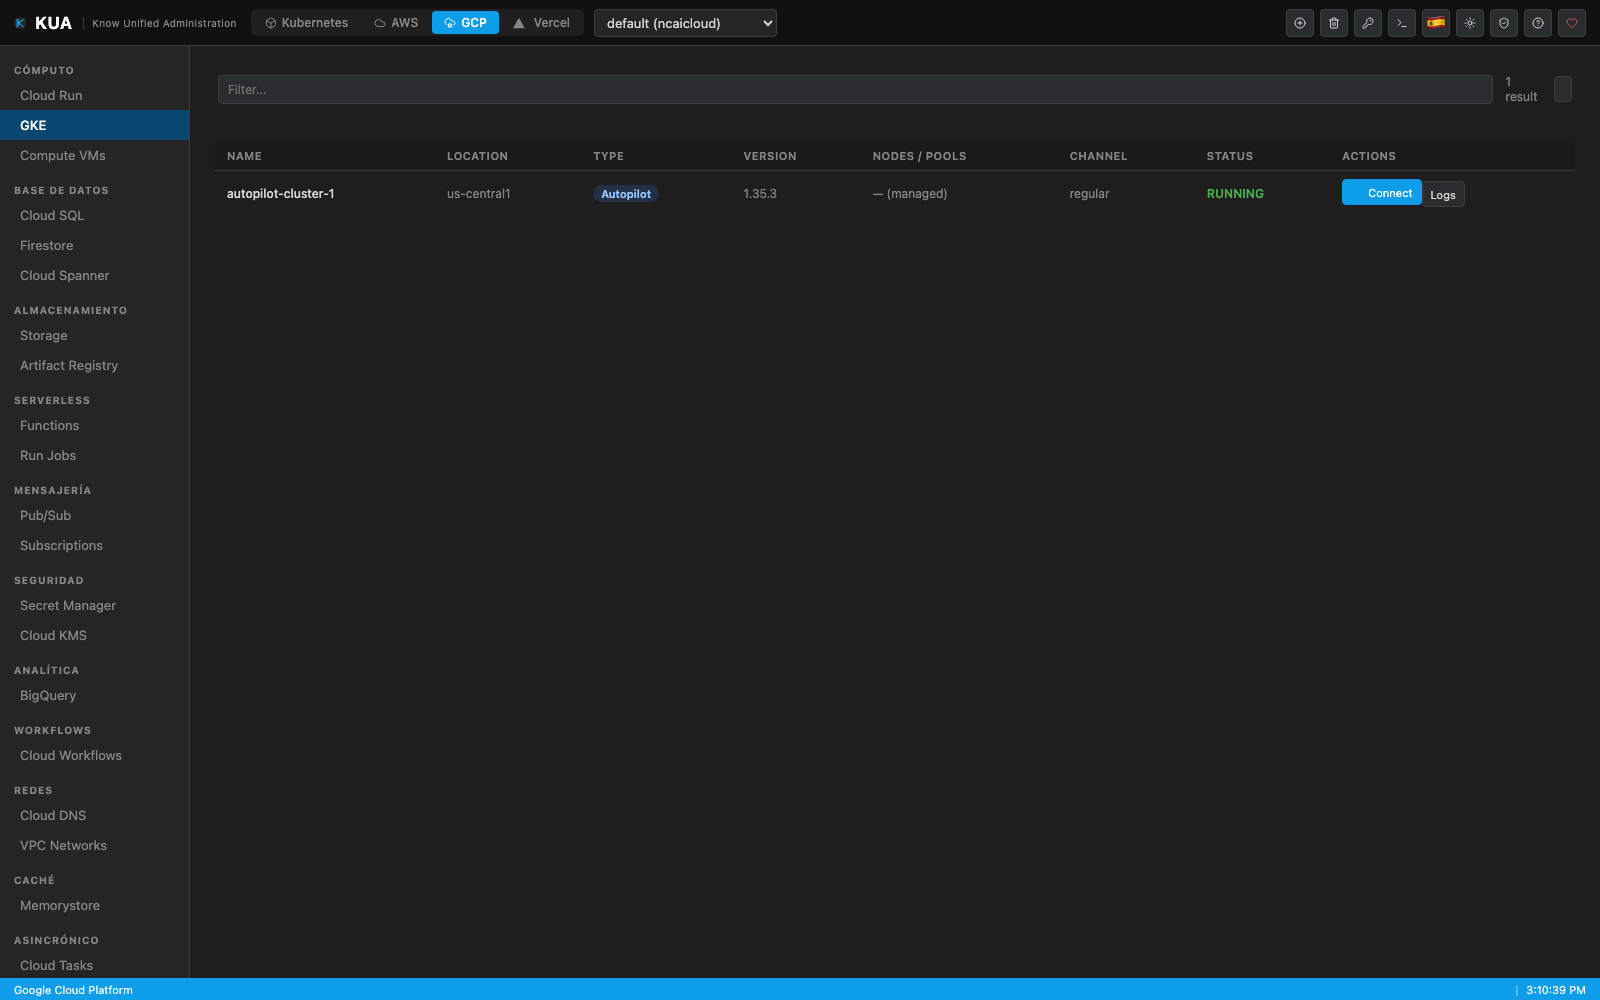Select the GCP tab
1600x1000 pixels.
point(465,23)
